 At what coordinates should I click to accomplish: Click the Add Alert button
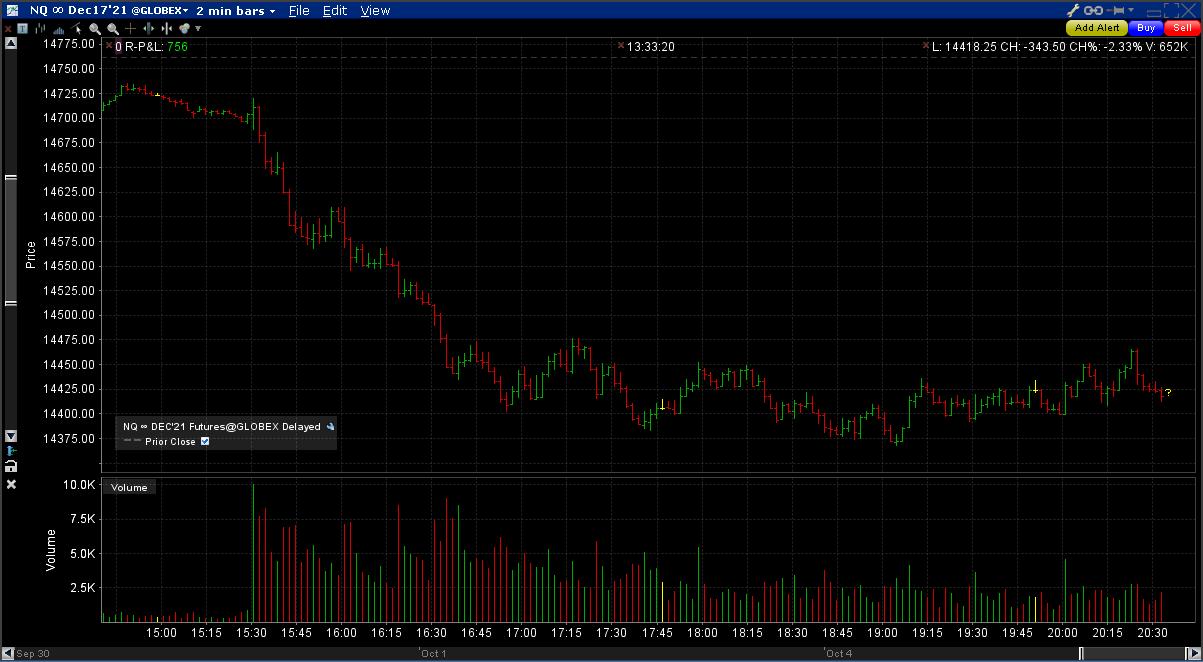pos(1097,28)
